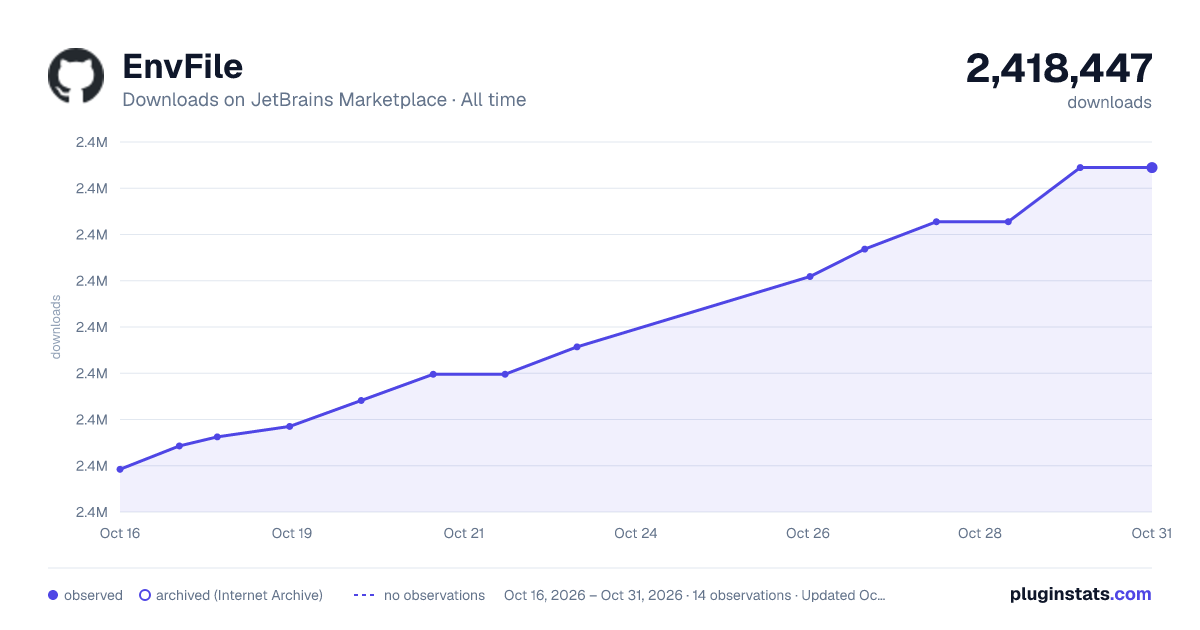Screen dimensions: 1200x630
Task: Click the Oct 28 x-axis label
Action: 980,533
